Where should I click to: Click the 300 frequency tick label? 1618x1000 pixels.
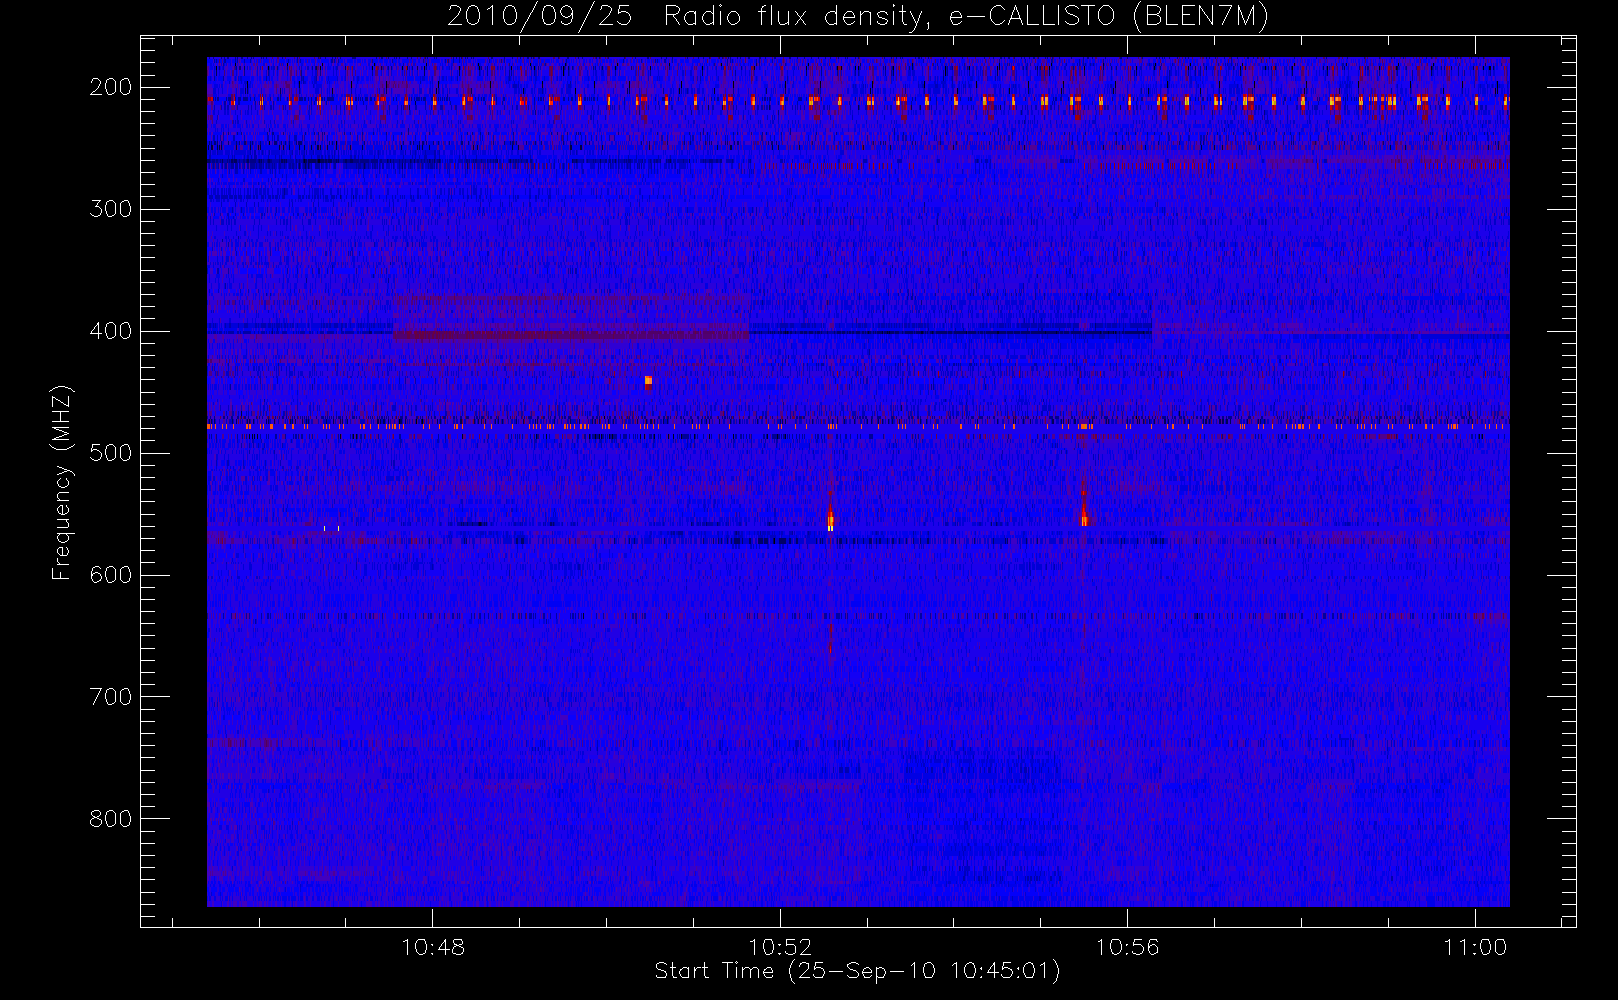111,209
